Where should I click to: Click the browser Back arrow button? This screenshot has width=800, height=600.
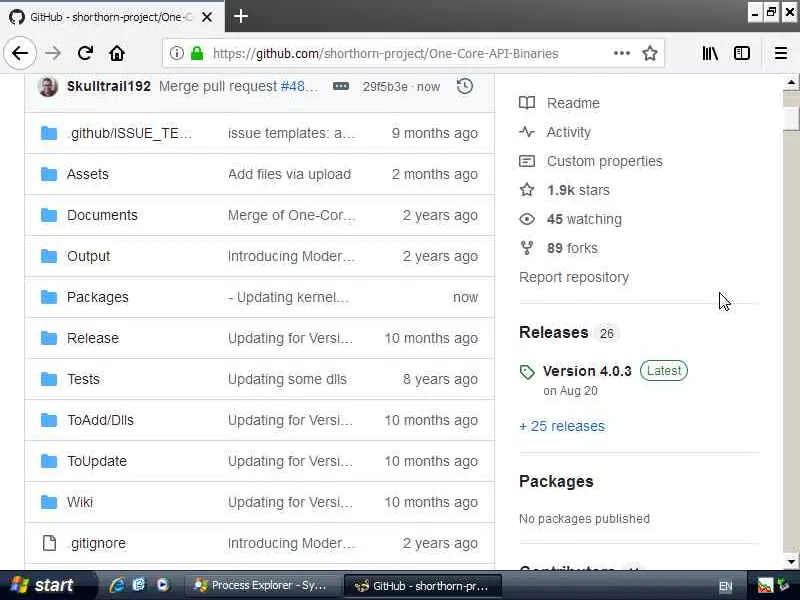coord(20,53)
